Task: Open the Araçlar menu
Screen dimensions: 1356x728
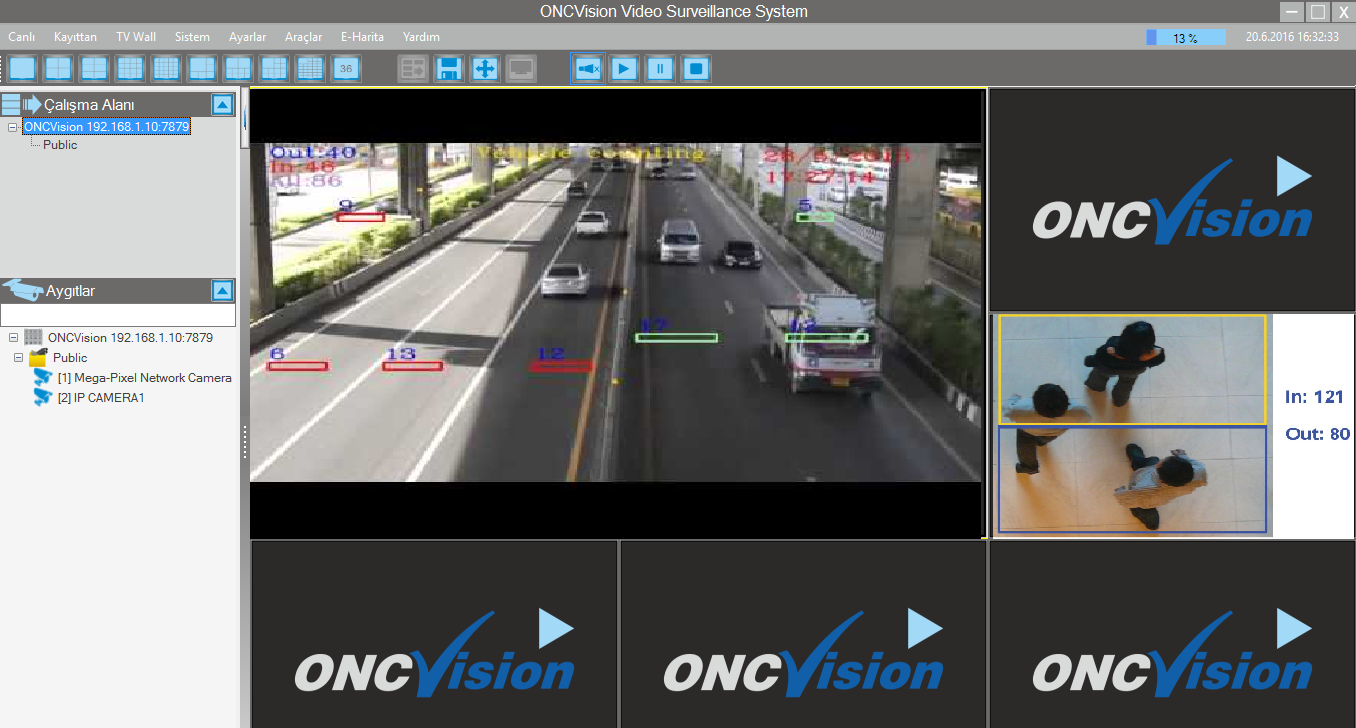Action: 303,37
